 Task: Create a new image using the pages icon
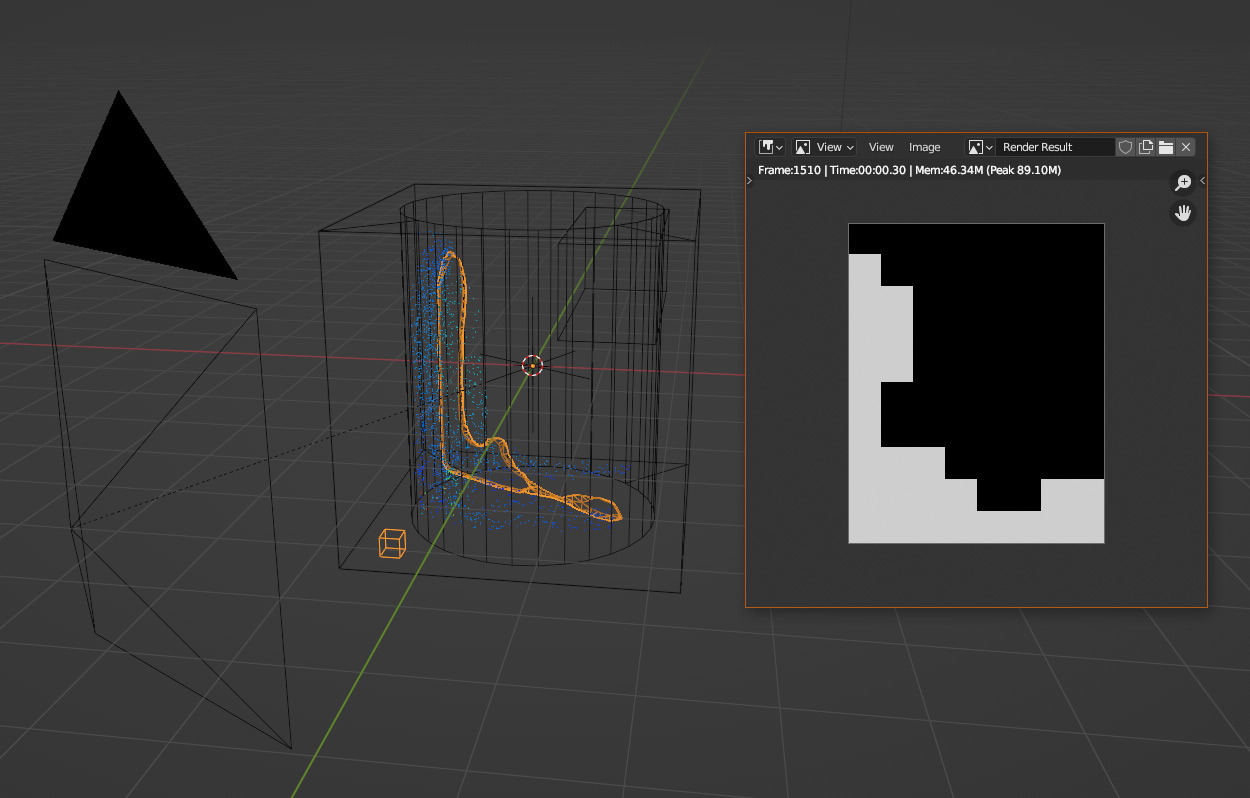tap(1145, 146)
